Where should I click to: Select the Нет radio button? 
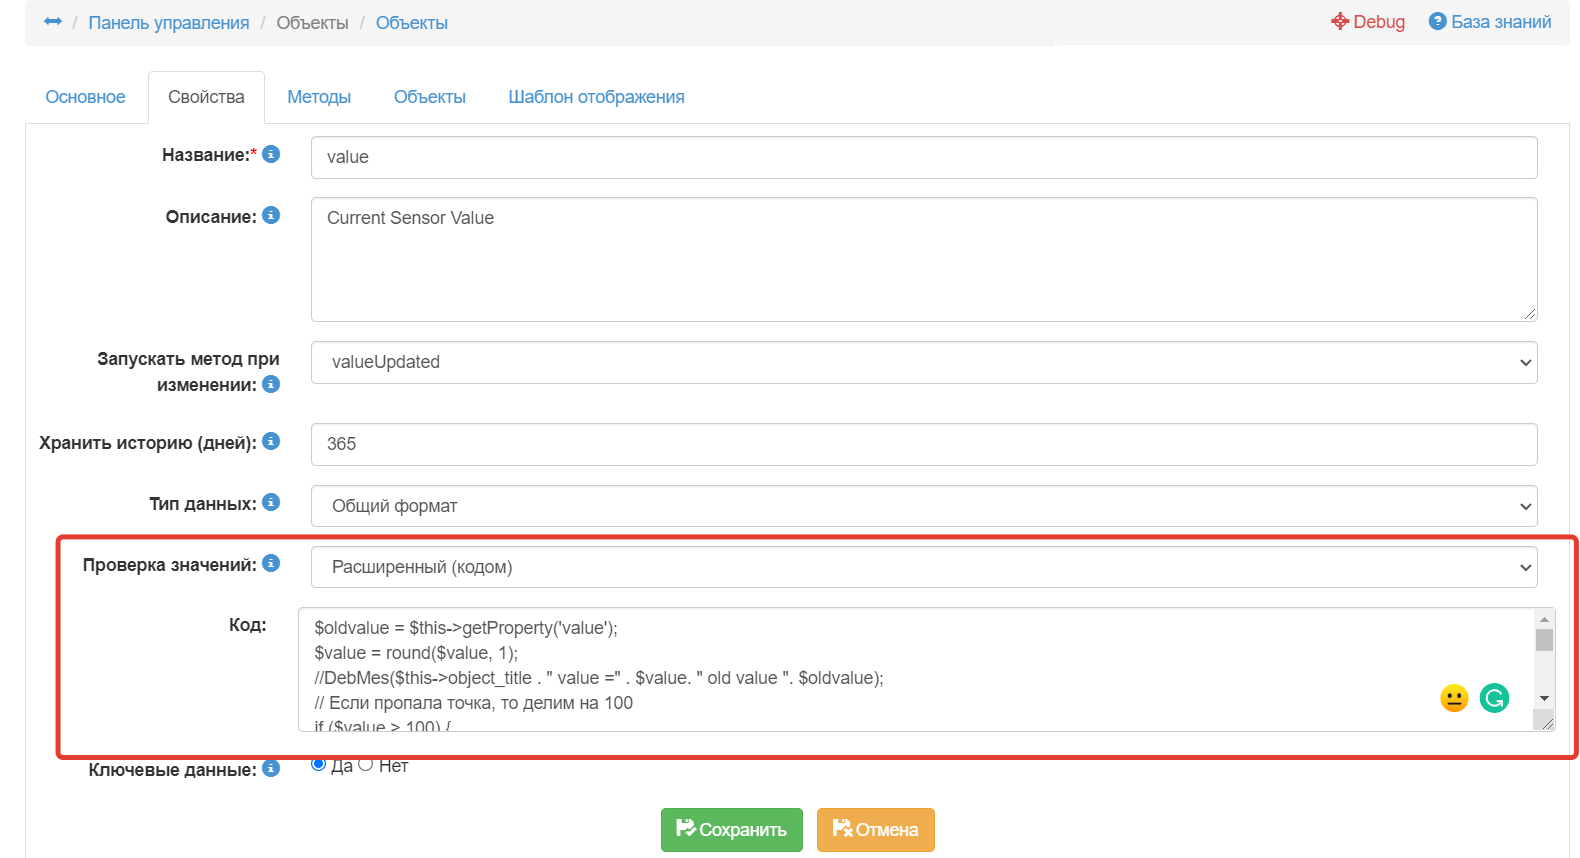click(x=366, y=765)
